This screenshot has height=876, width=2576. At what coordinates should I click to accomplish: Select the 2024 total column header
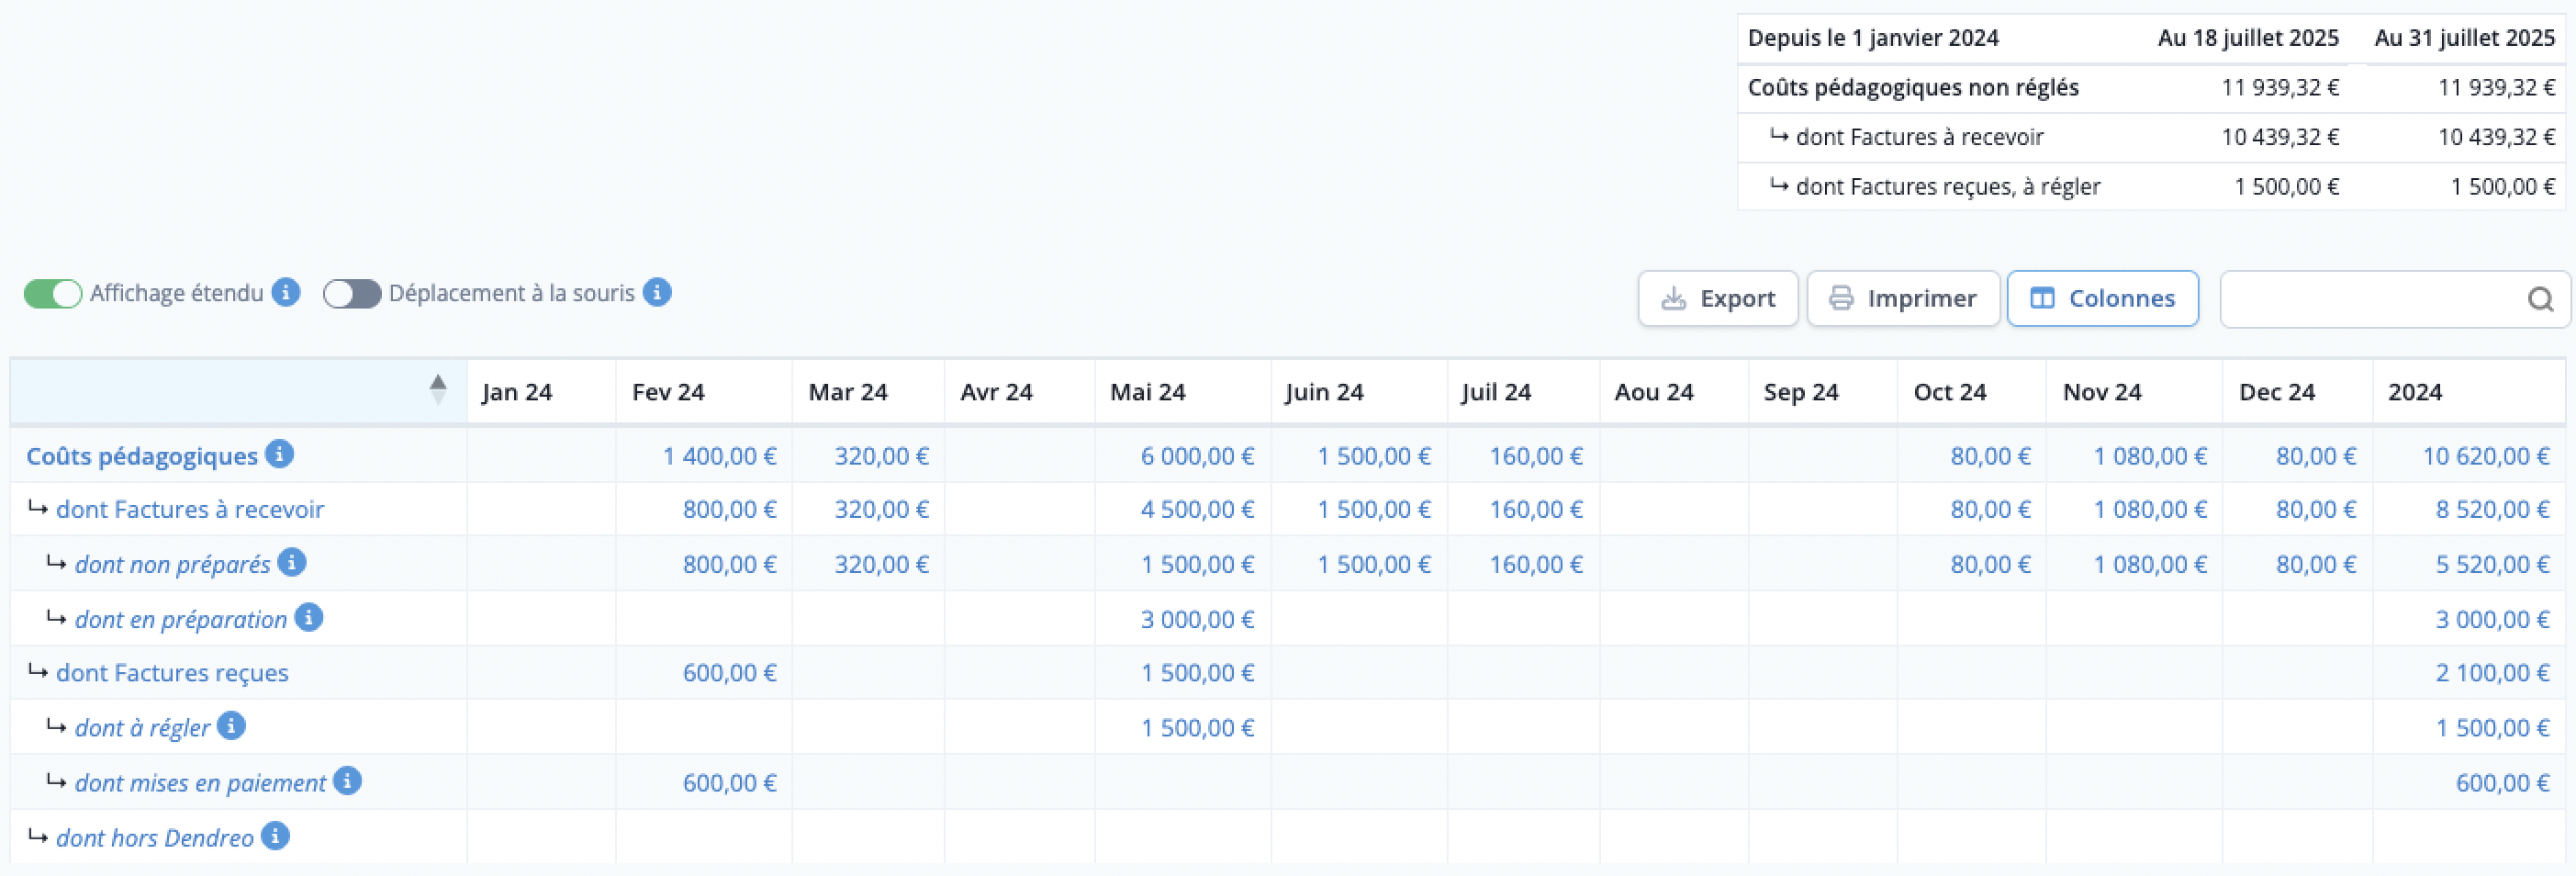[x=2414, y=392]
